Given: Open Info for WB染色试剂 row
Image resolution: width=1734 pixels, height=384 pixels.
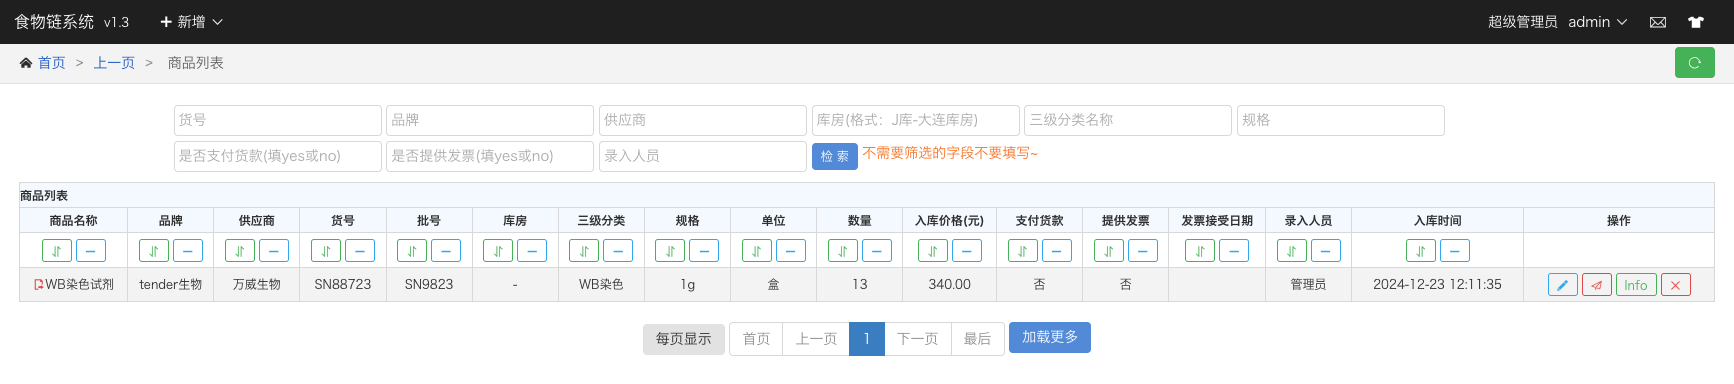Looking at the screenshot, I should [1636, 285].
